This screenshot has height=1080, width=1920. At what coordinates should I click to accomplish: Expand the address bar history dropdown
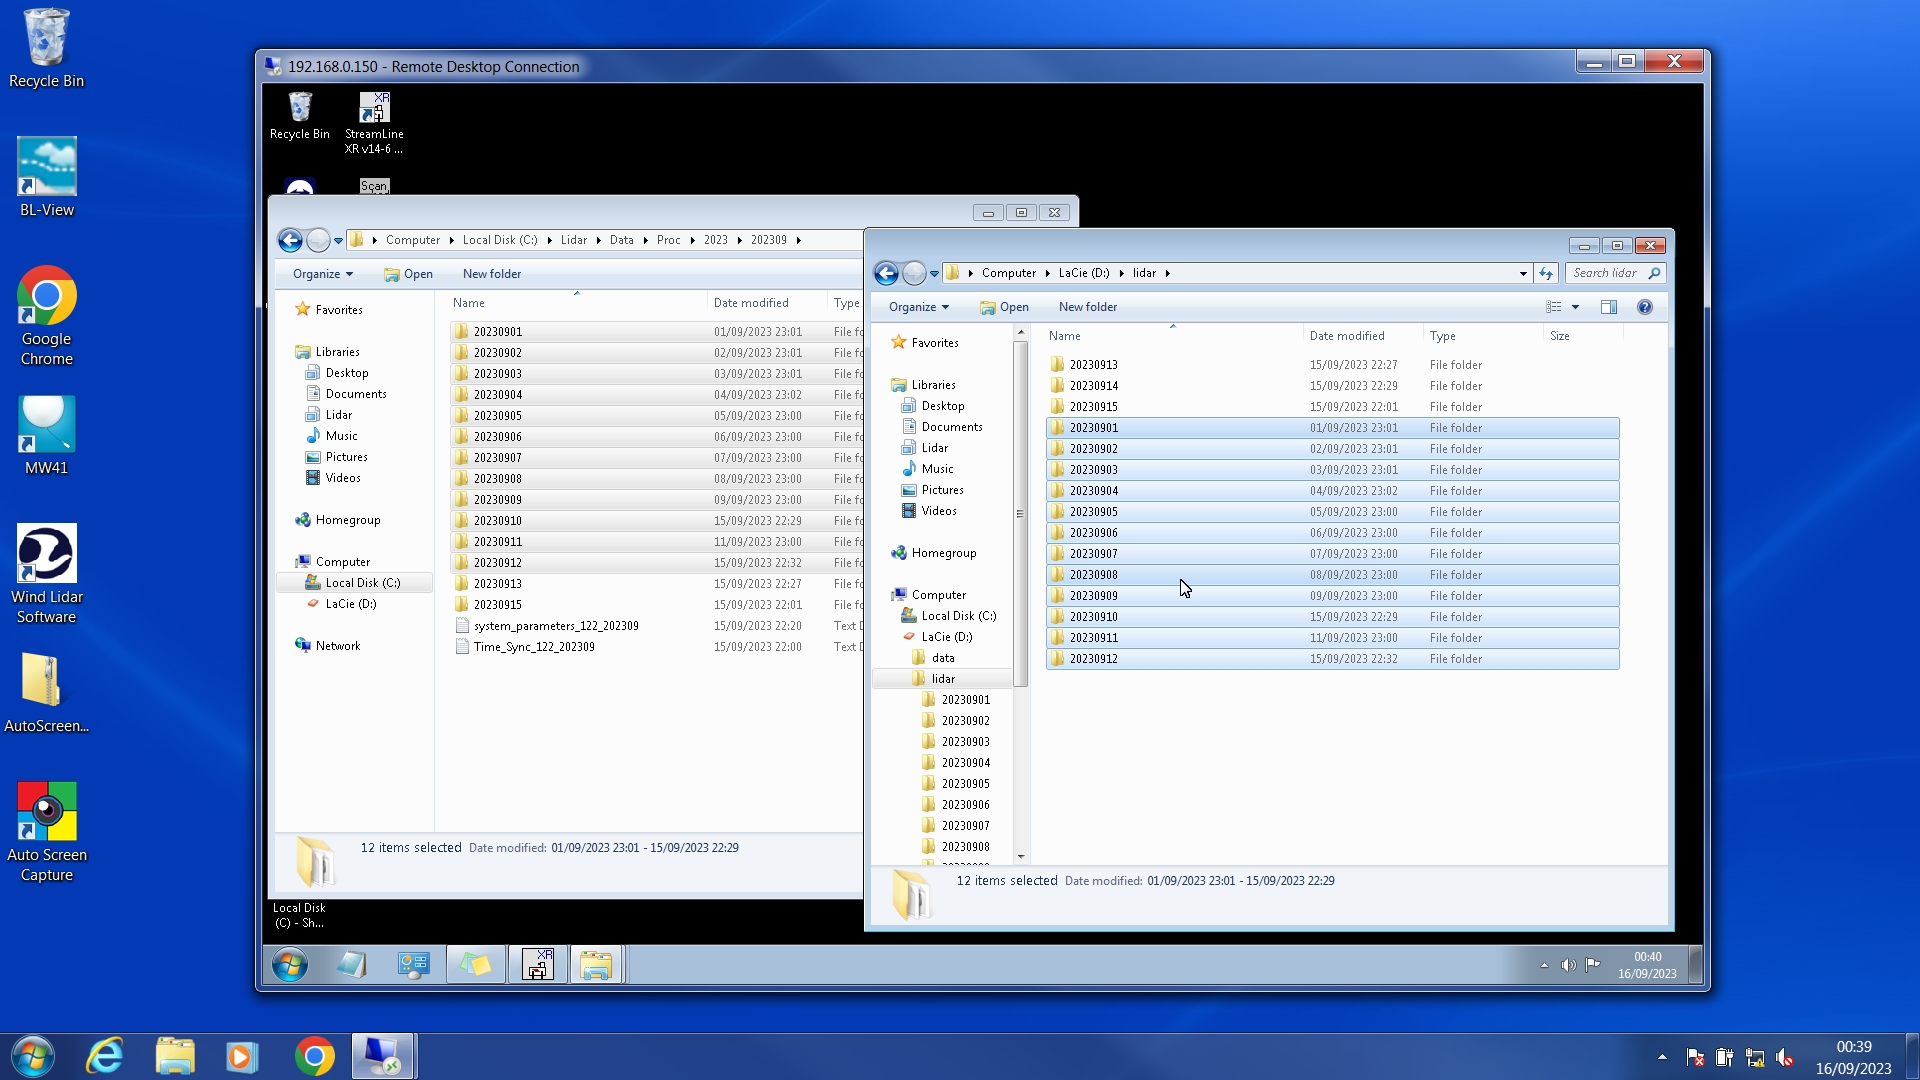tap(1523, 273)
